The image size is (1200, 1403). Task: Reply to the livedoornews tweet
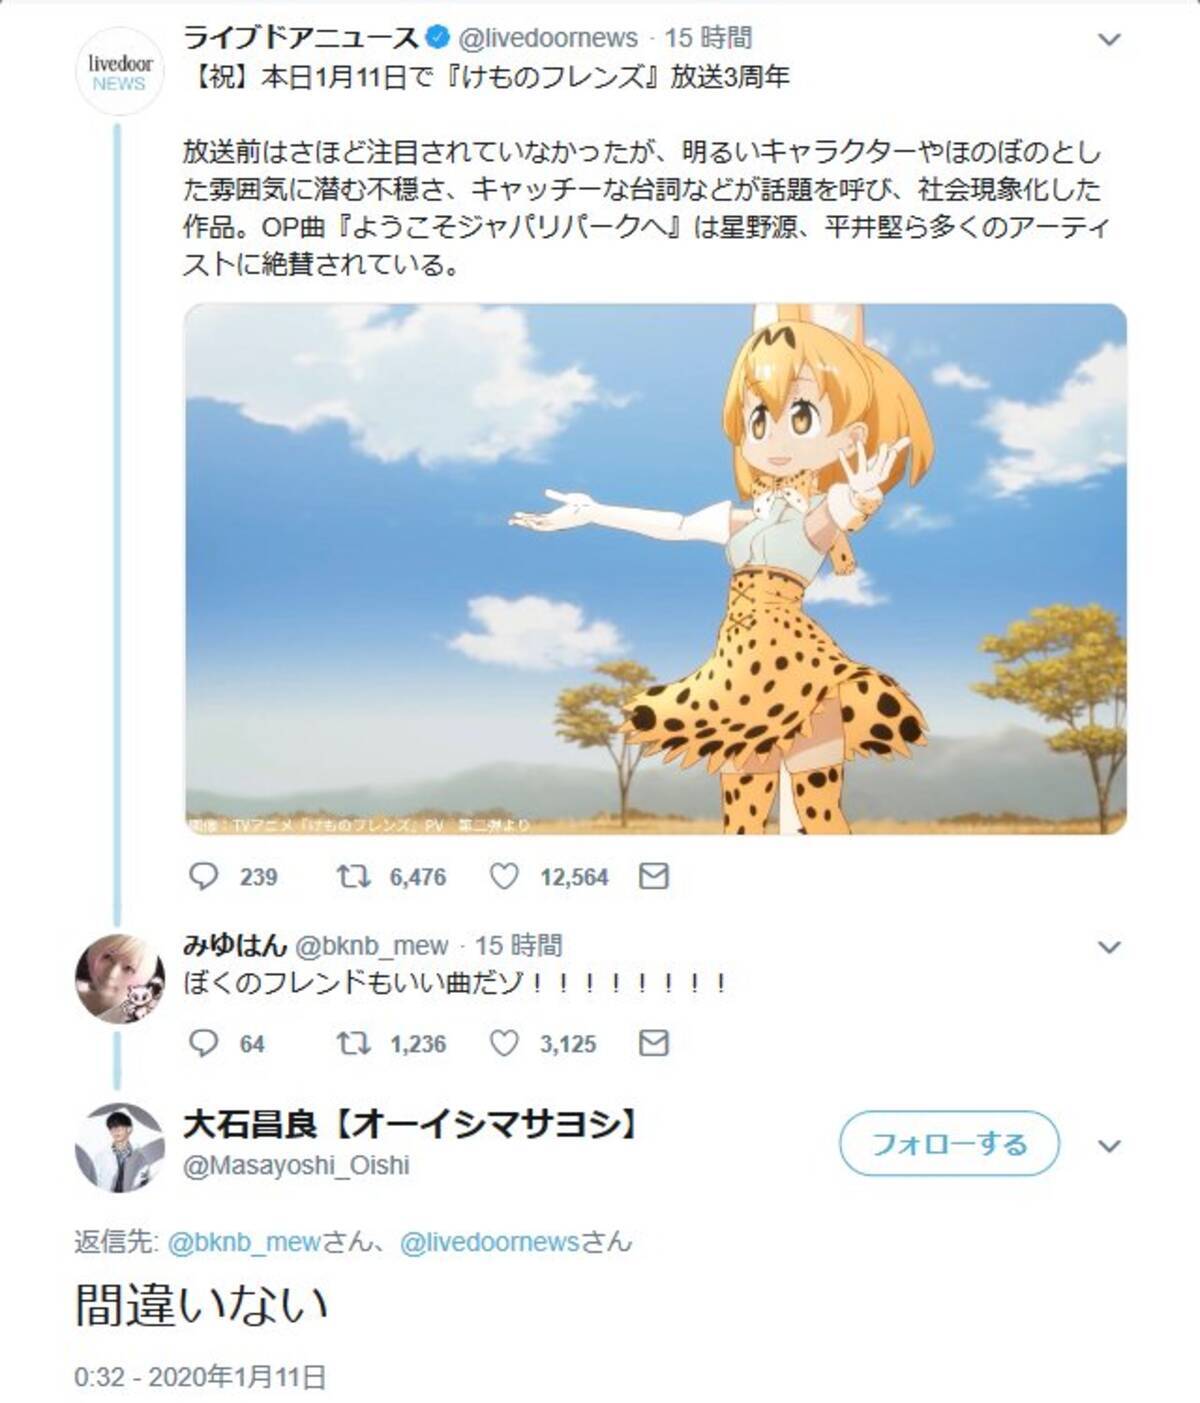(x=204, y=877)
